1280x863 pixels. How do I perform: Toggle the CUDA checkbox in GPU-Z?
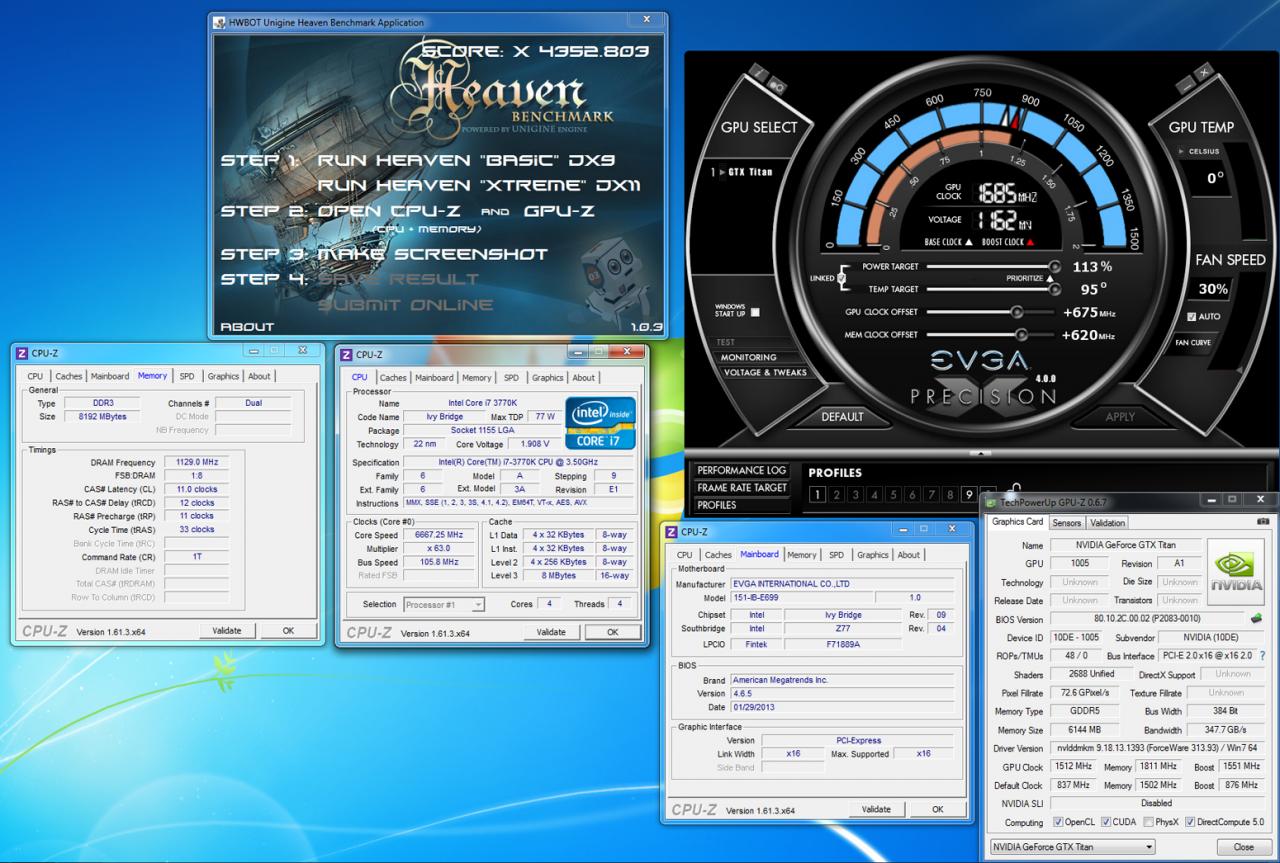pyautogui.click(x=1106, y=822)
